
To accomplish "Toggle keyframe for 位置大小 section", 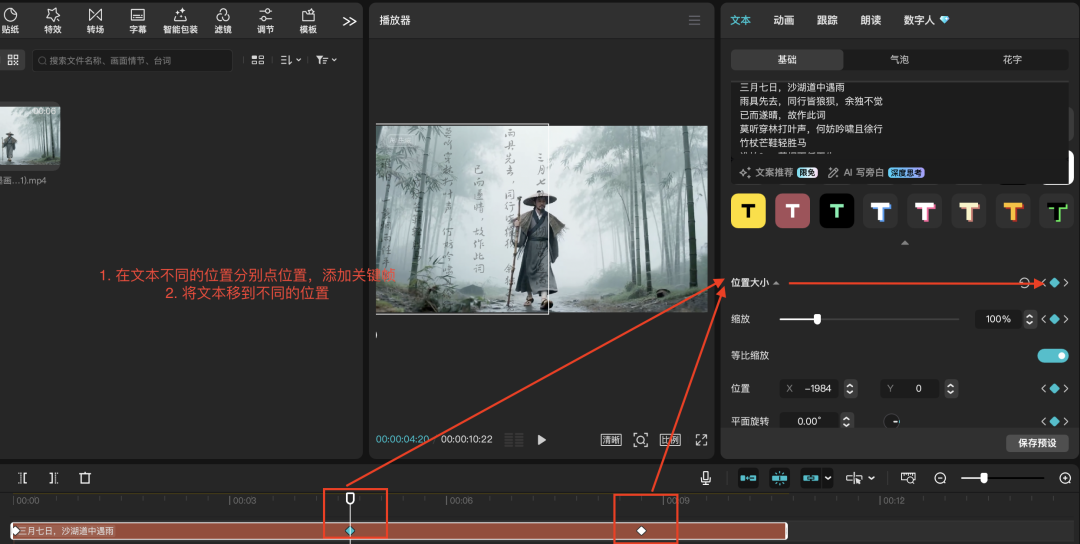I will pos(1054,282).
